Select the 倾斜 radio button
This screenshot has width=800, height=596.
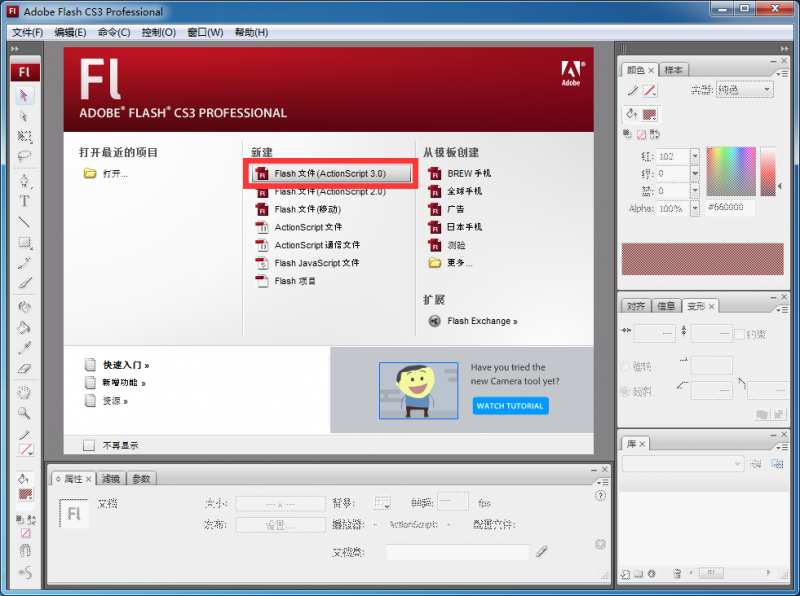[625, 391]
